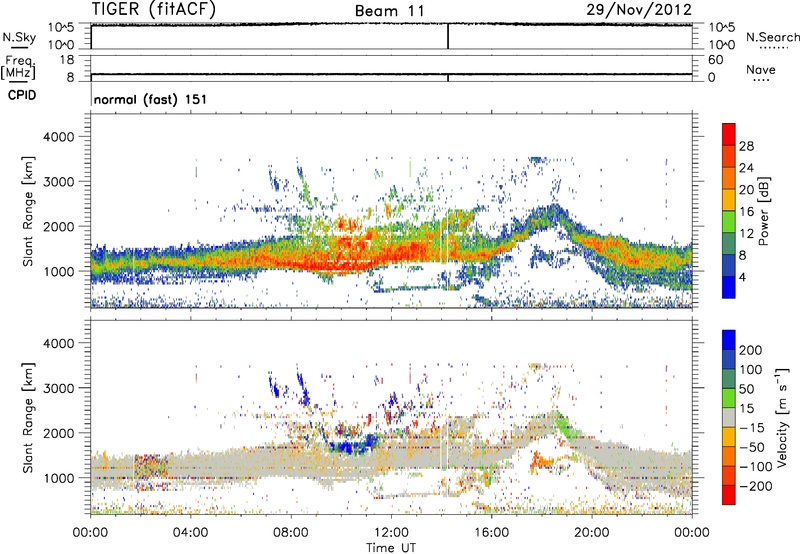Click the 12:00 time tick label
Screen dimensions: 800x554
coord(391,533)
